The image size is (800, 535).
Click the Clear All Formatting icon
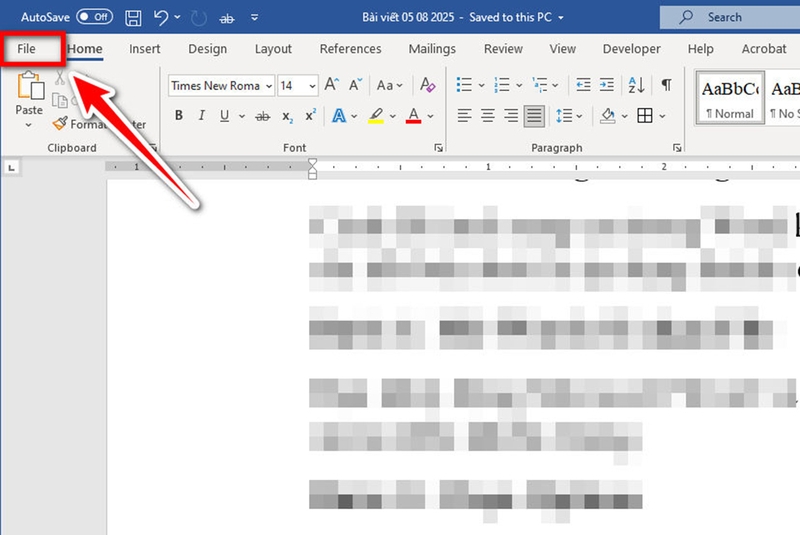point(428,85)
